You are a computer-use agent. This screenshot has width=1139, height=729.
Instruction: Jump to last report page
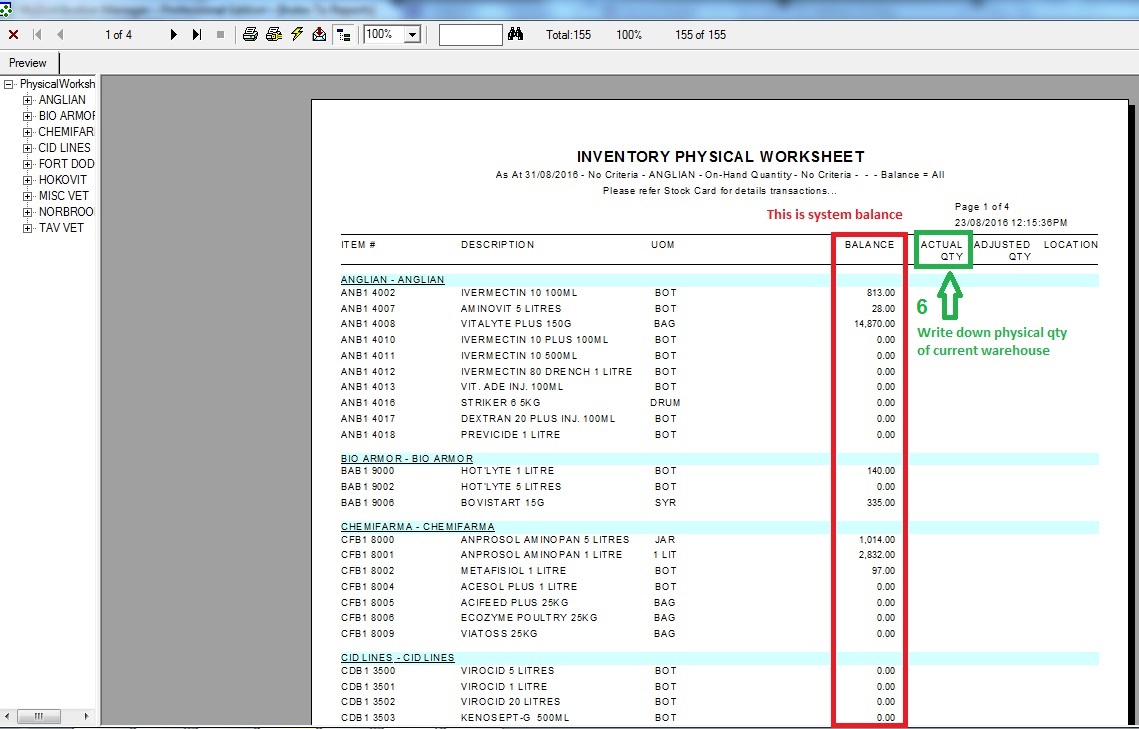click(x=197, y=35)
